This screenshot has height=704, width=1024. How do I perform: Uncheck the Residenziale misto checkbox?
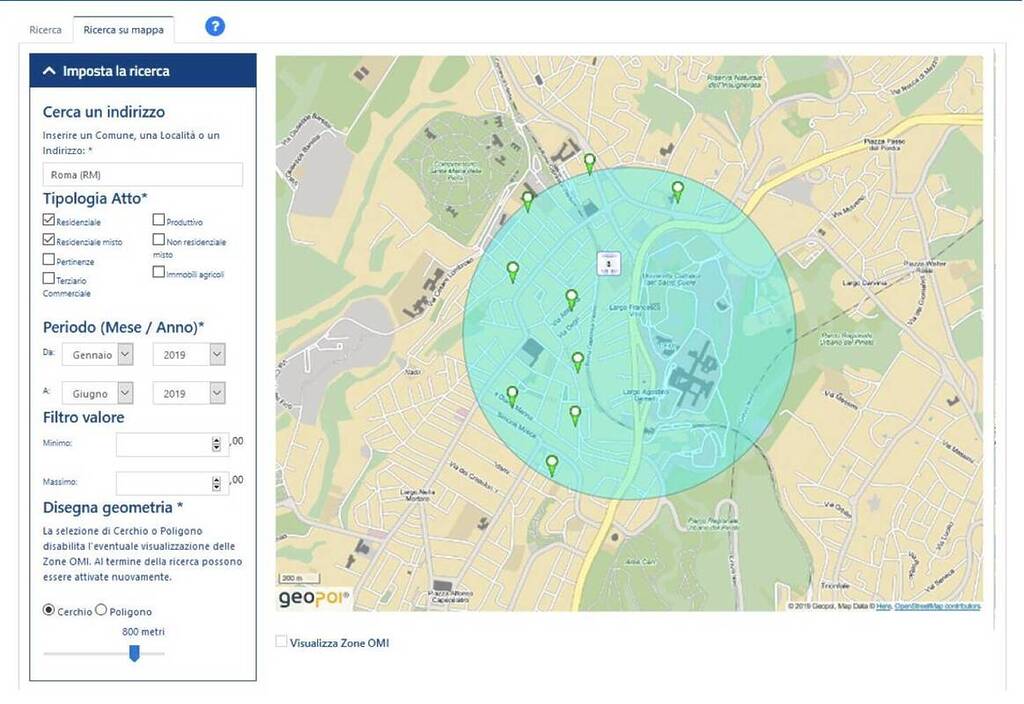(x=48, y=239)
